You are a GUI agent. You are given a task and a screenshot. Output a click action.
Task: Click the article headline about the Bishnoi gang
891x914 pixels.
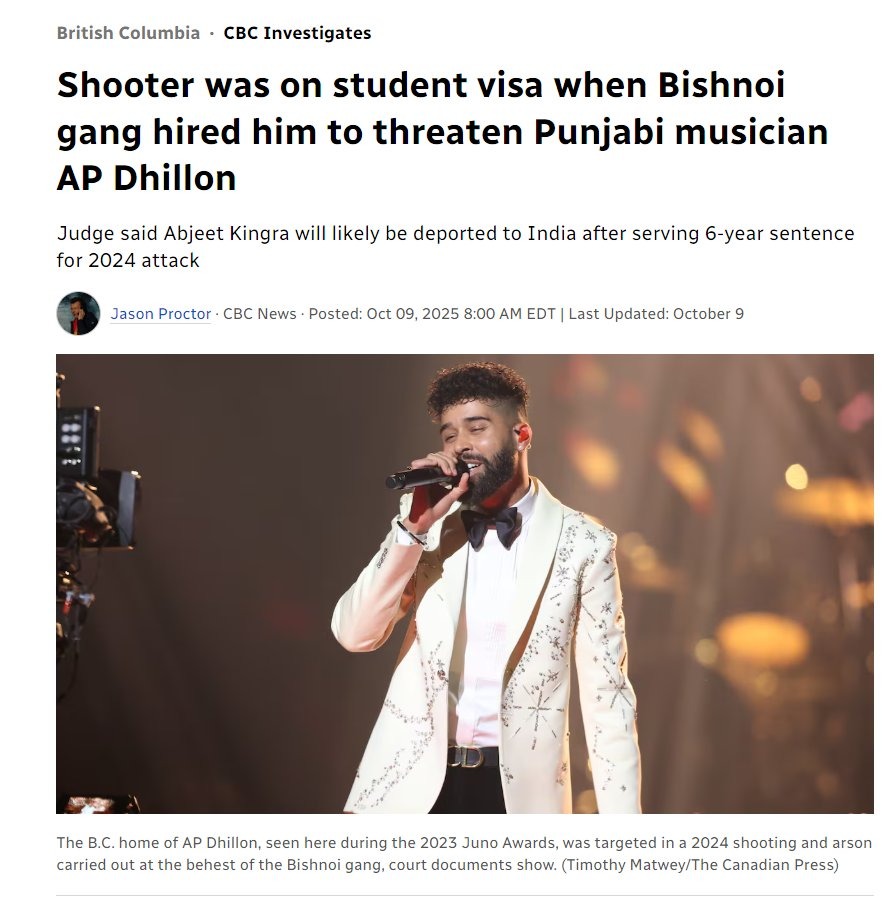point(442,131)
